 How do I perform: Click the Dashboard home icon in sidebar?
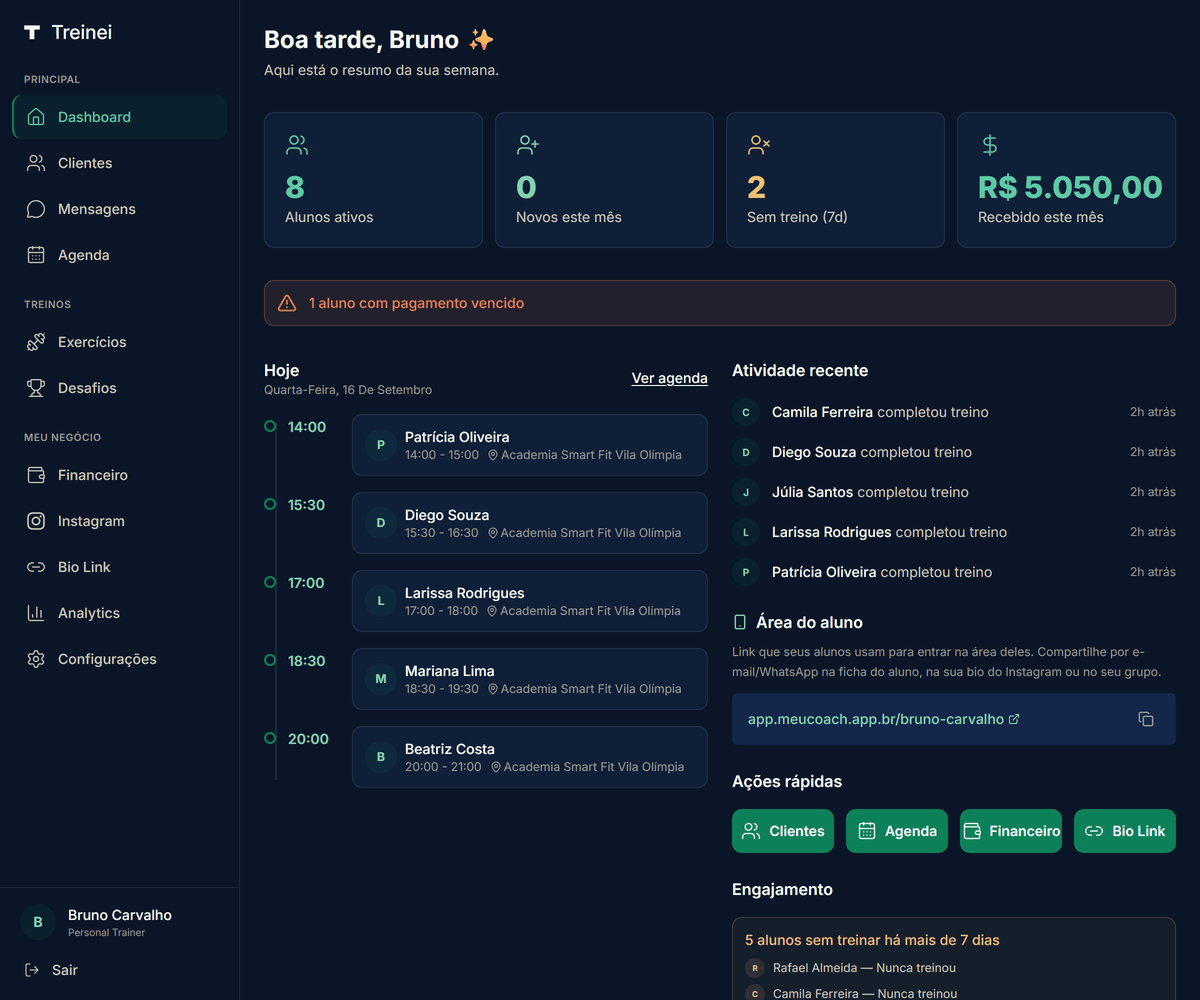pos(36,117)
